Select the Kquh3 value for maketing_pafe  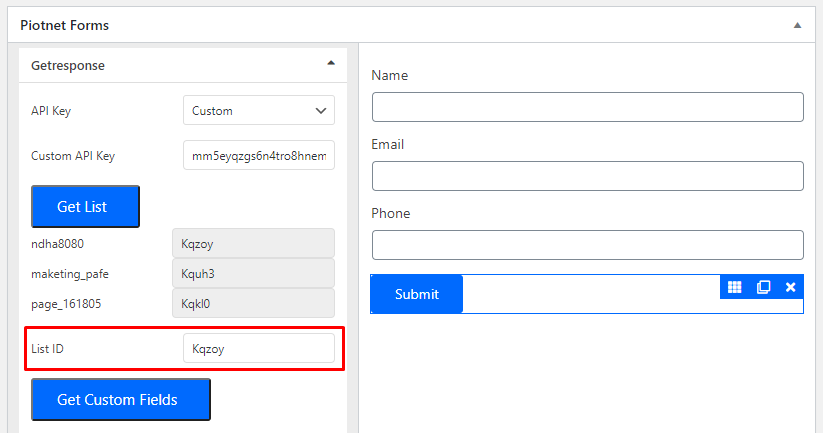(254, 273)
